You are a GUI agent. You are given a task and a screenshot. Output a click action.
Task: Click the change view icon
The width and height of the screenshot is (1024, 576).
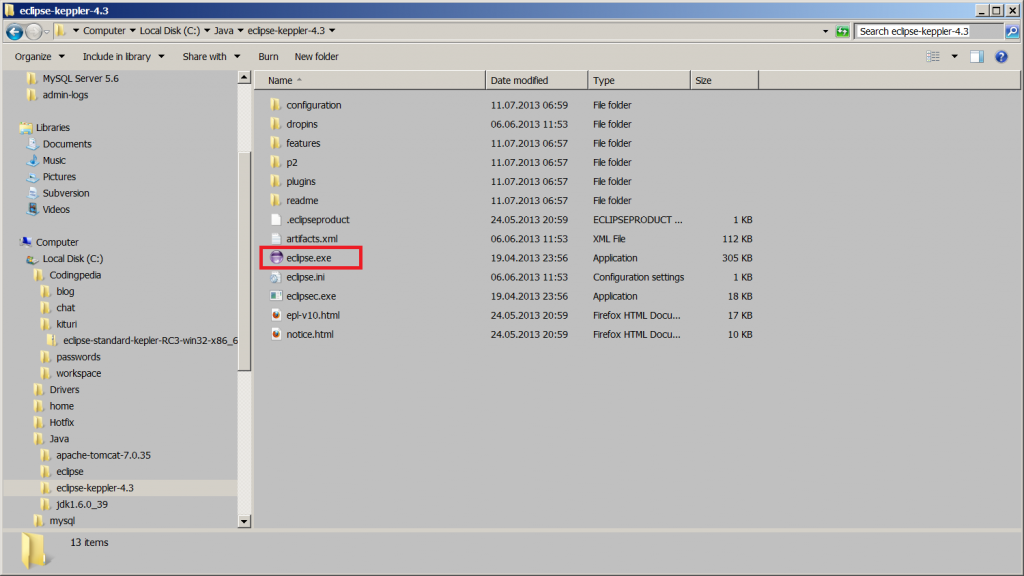click(x=933, y=57)
